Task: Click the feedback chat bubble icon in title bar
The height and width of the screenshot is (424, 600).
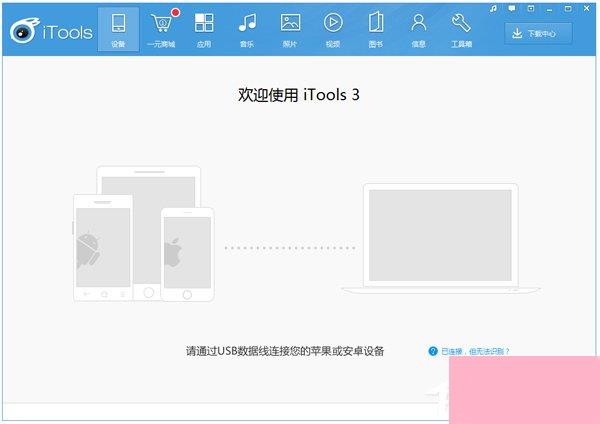Action: [512, 8]
